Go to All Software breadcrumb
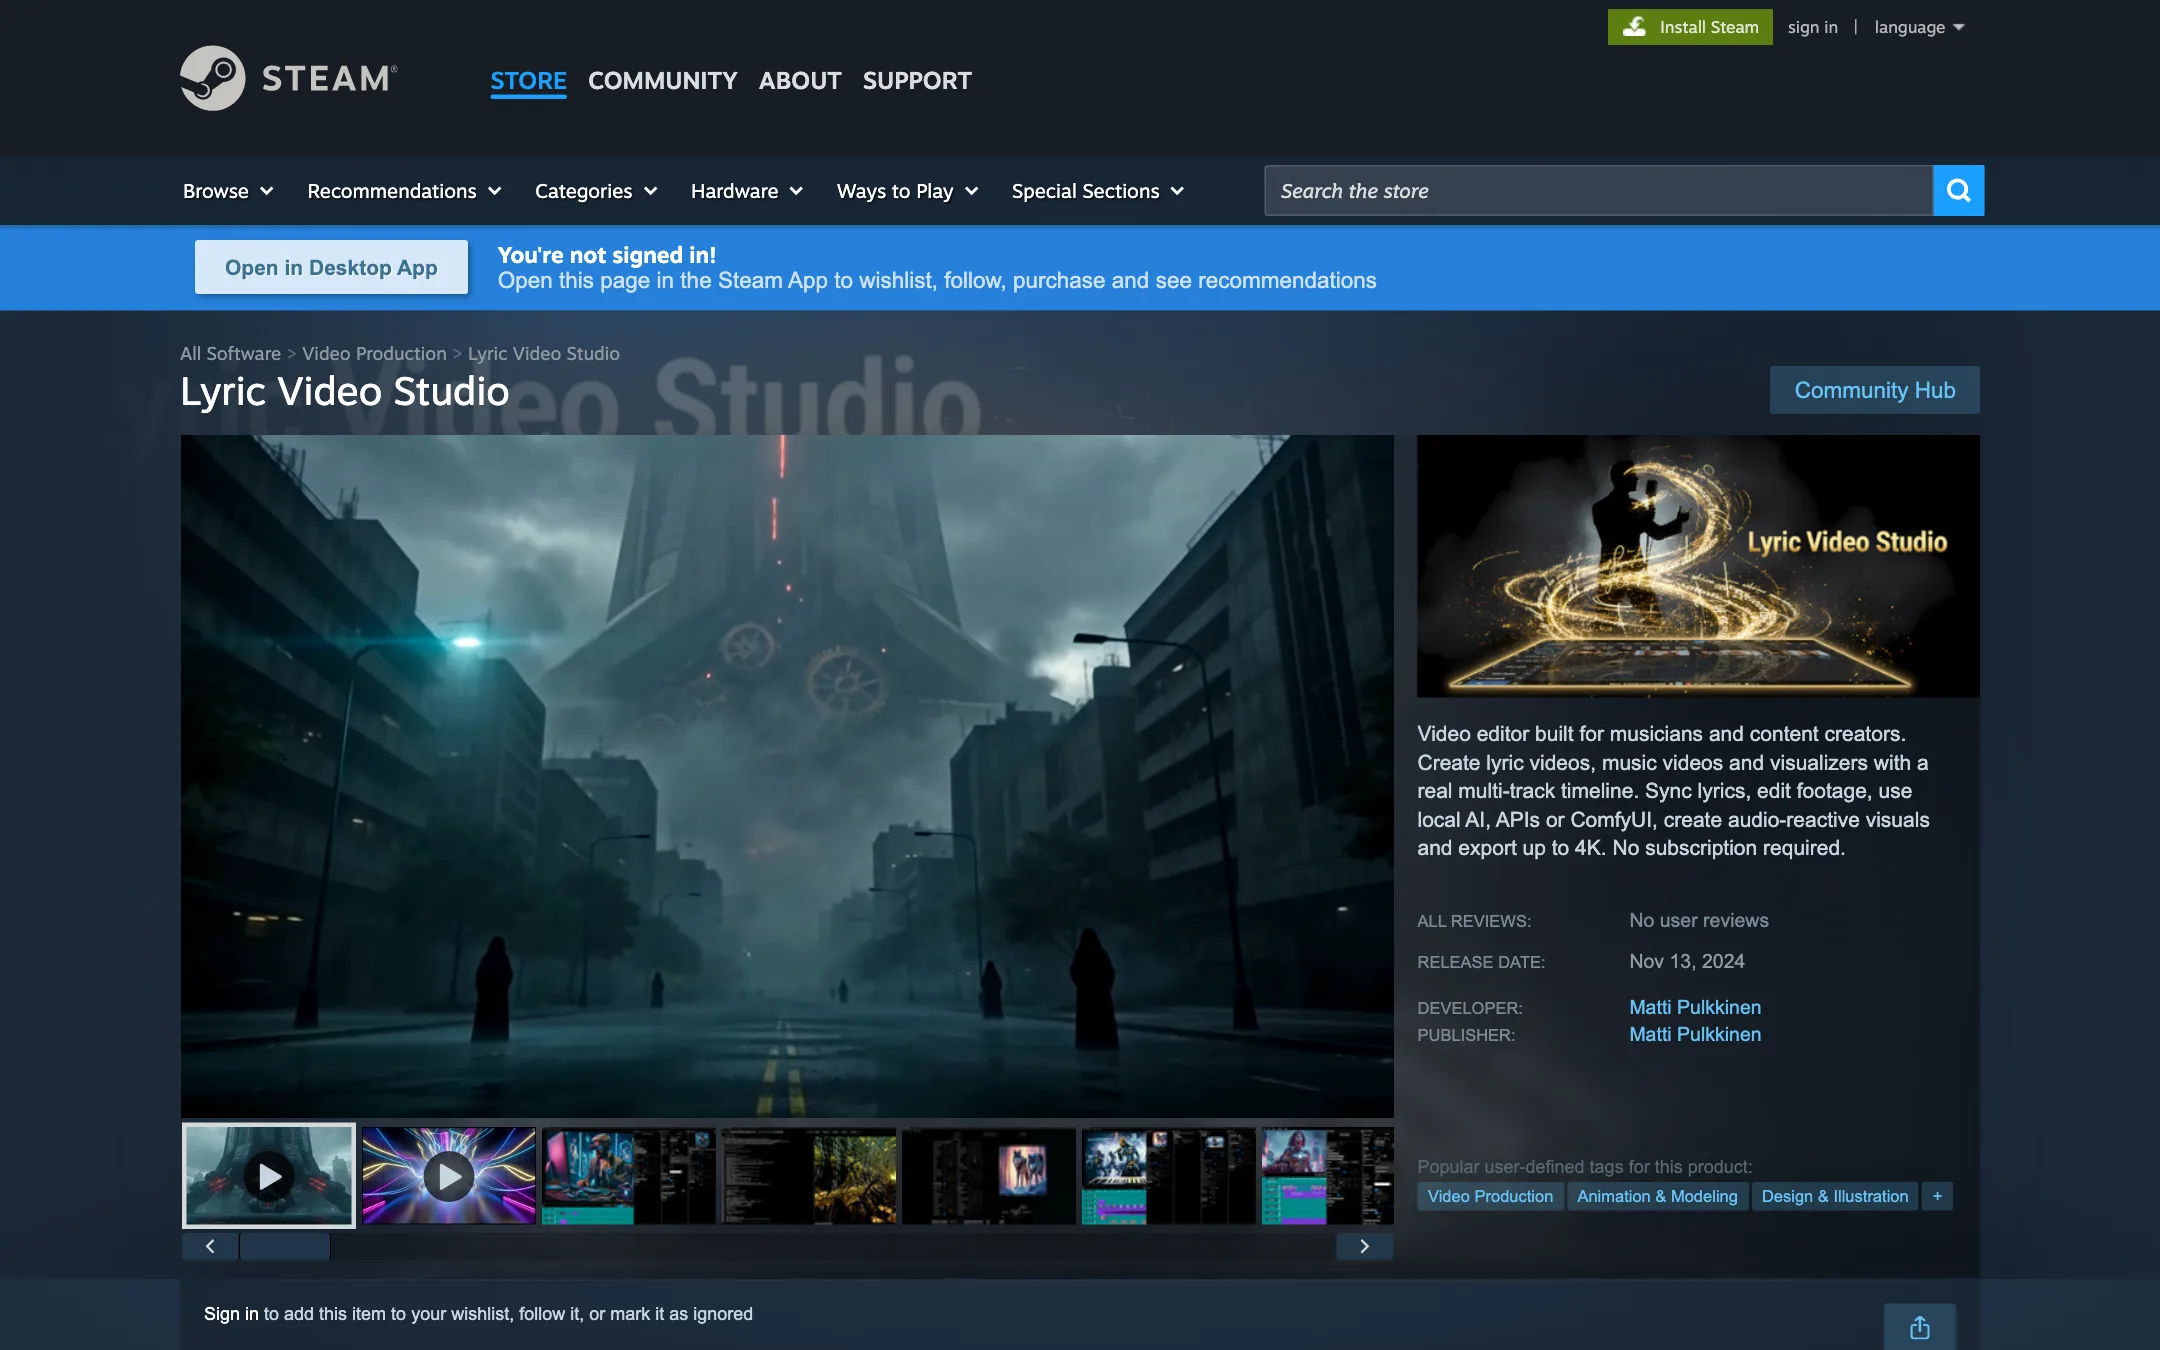This screenshot has width=2160, height=1350. point(230,353)
